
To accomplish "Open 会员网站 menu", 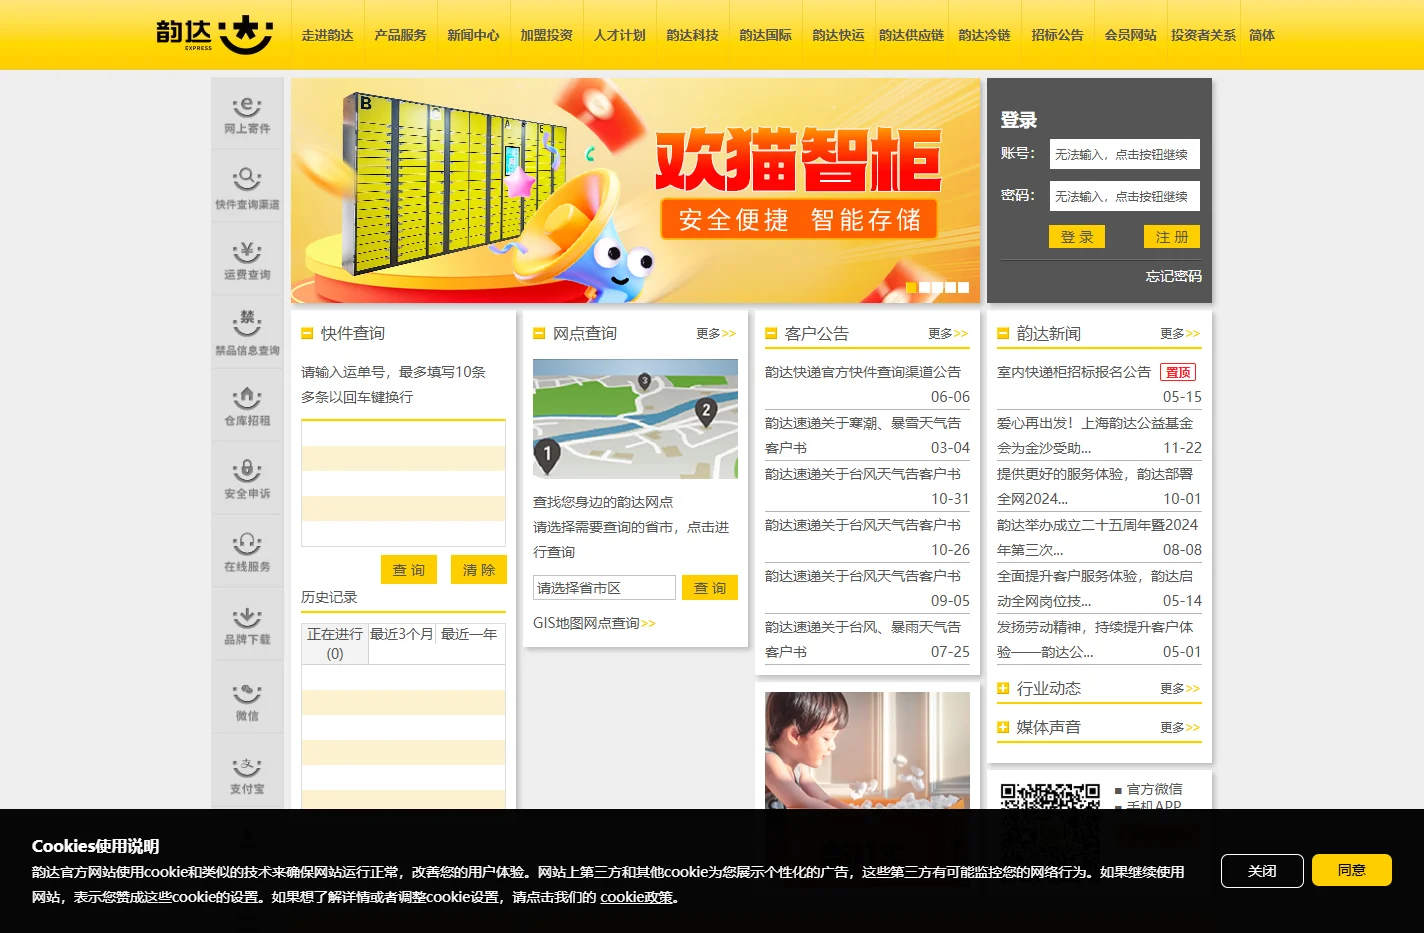I will pyautogui.click(x=1131, y=35).
